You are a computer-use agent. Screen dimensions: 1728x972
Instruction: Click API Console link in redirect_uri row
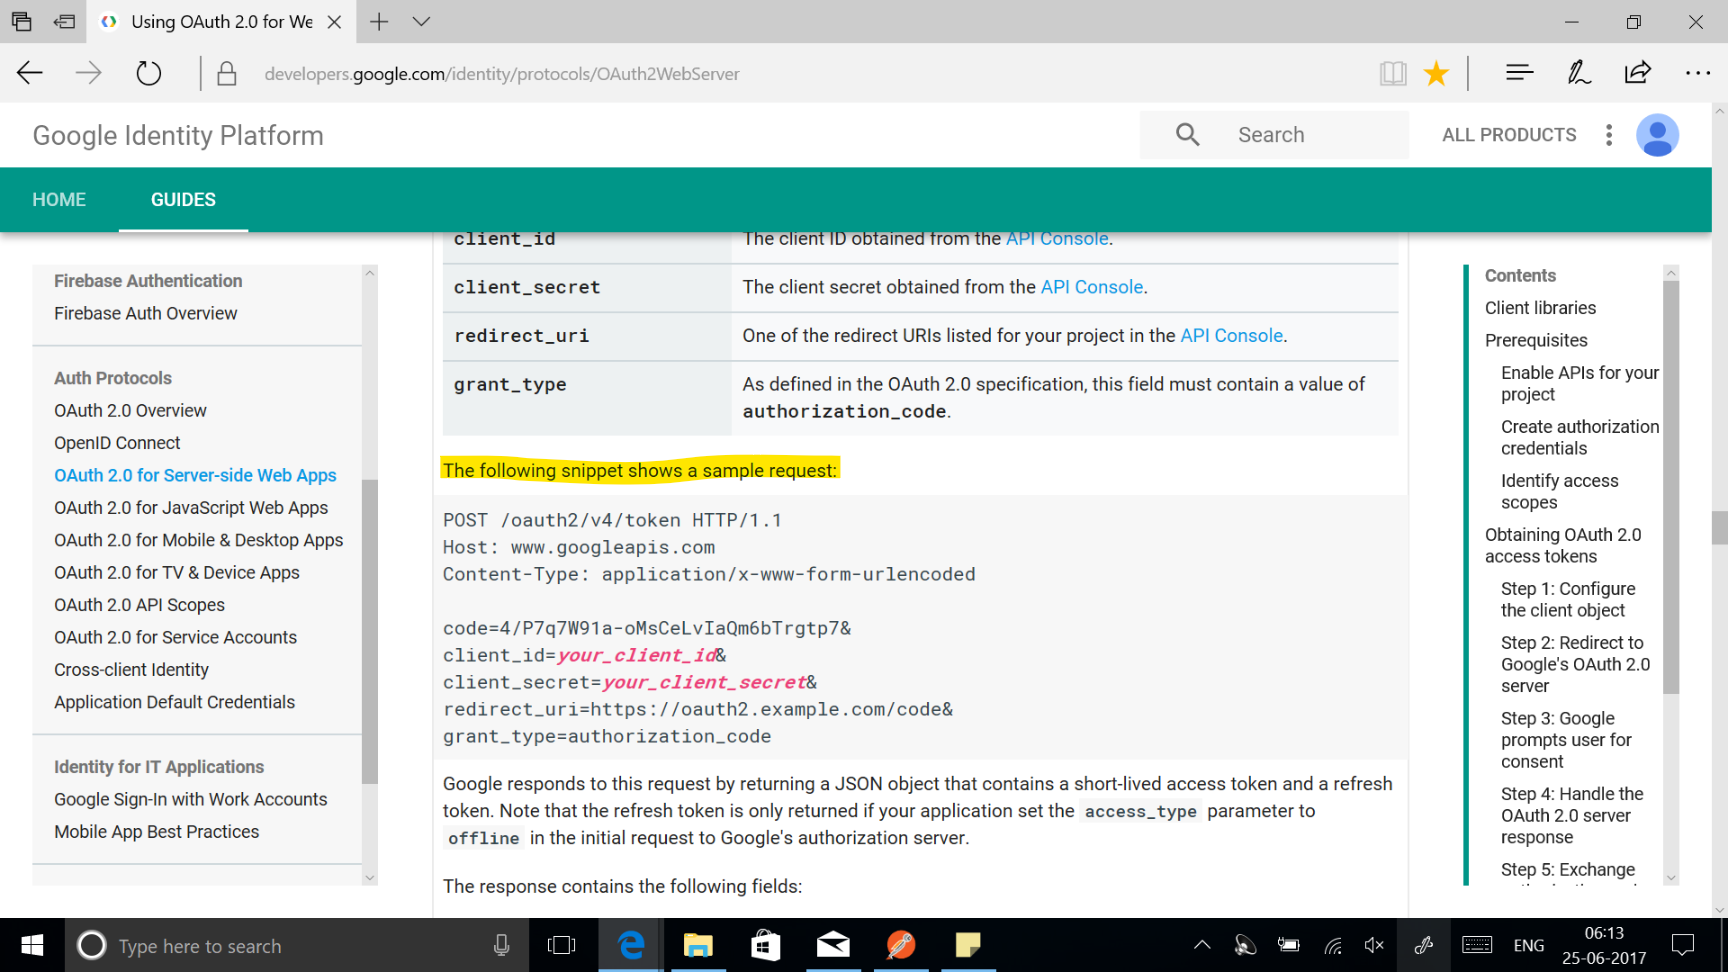(x=1232, y=336)
